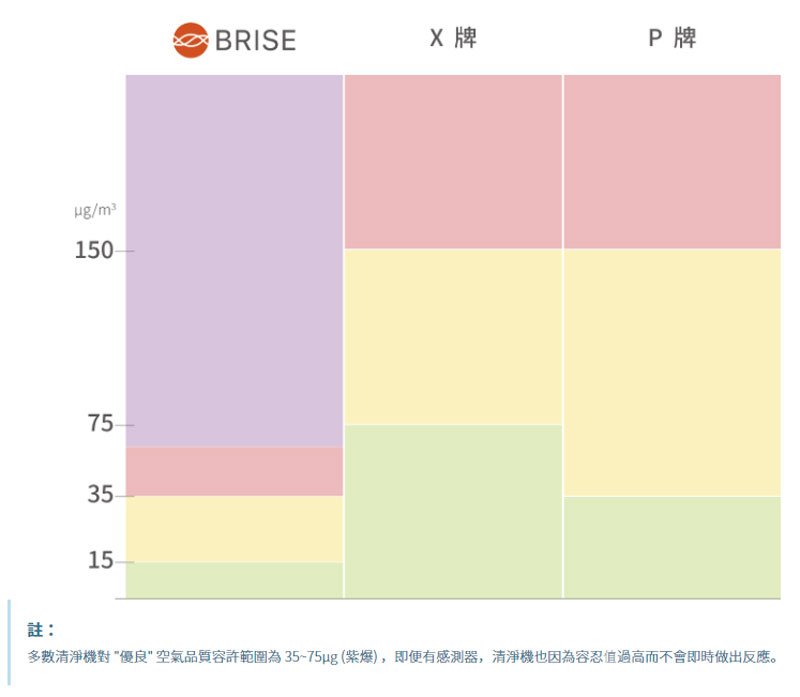This screenshot has width=800, height=697.
Task: Select the P 牌 column header
Action: (672, 38)
